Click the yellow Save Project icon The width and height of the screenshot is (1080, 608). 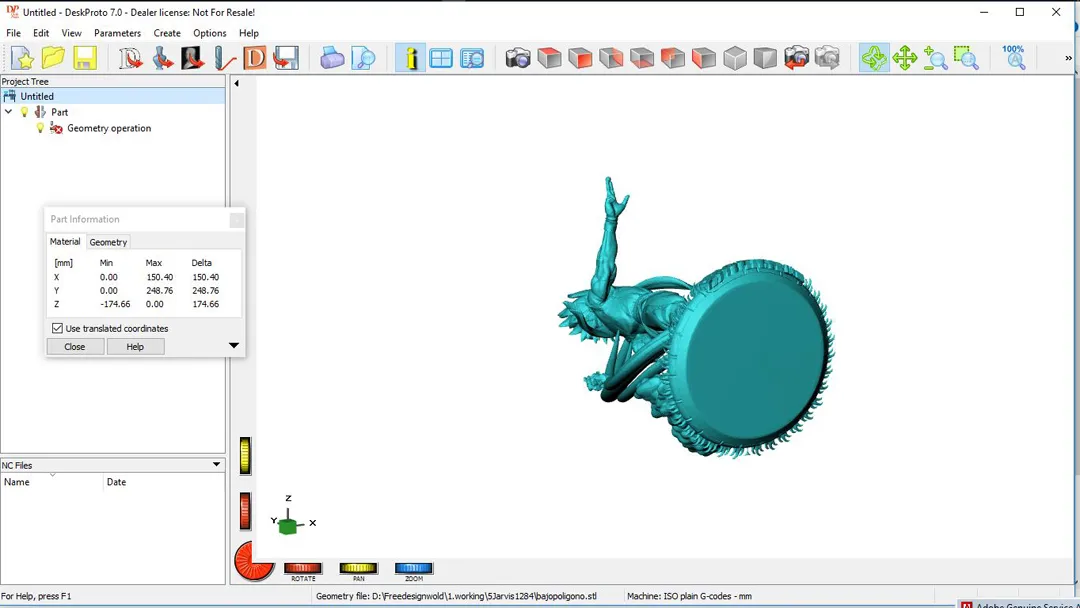(x=85, y=58)
